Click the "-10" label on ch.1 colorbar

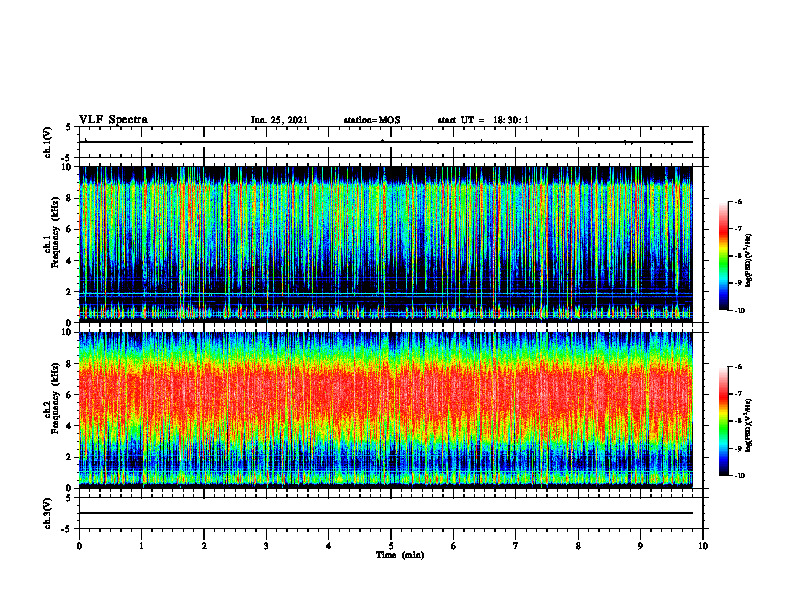(x=740, y=310)
